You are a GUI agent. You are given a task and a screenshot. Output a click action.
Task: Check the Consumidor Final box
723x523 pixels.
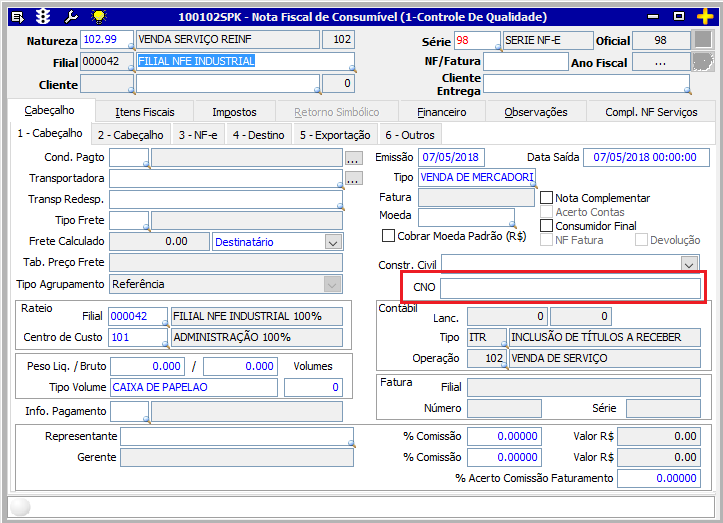(x=547, y=226)
